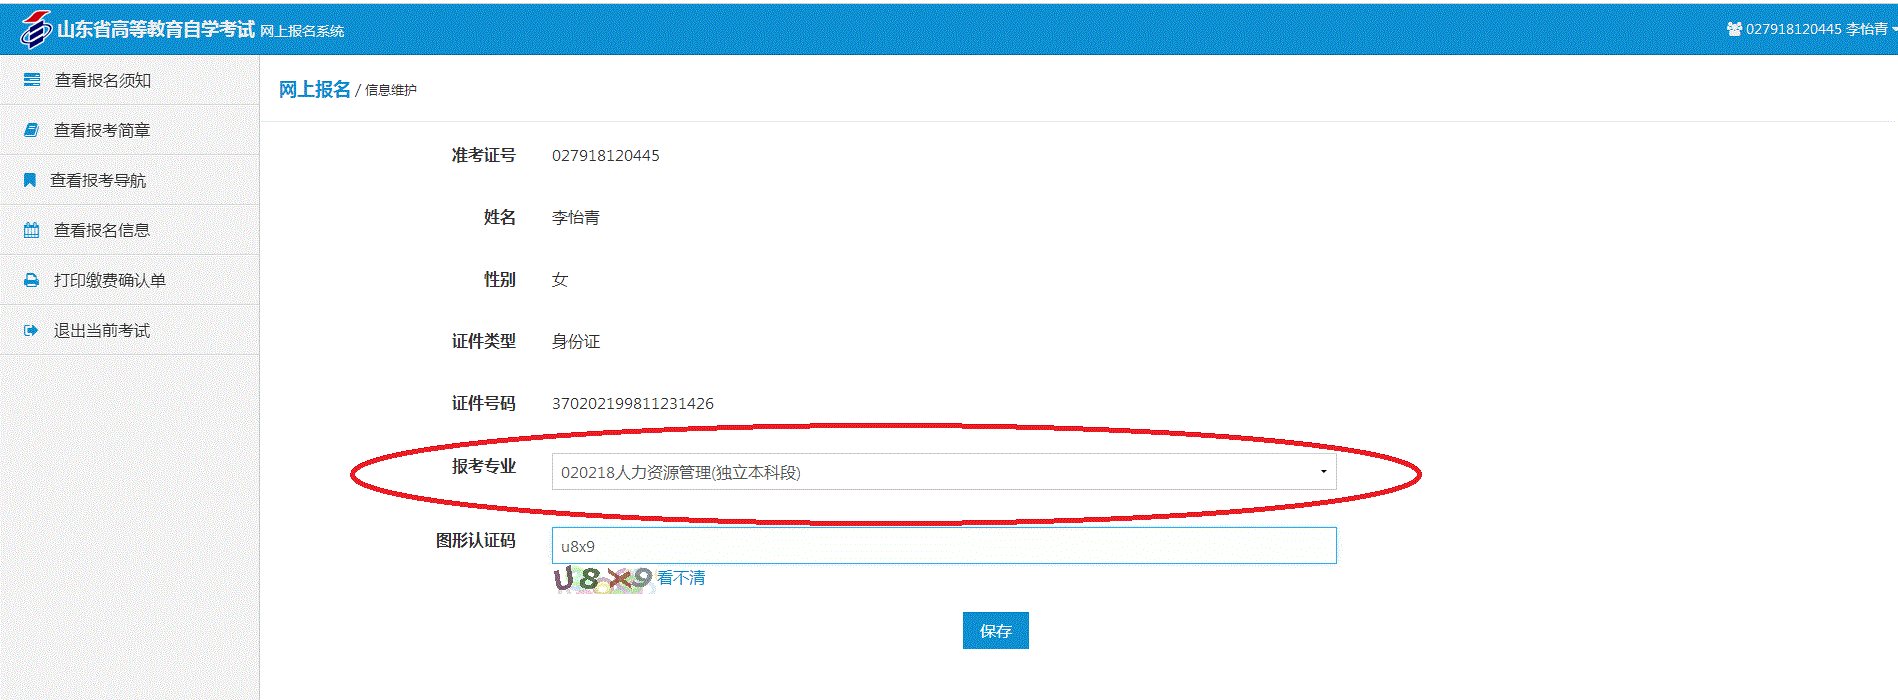Click the user group icon in header

[x=1734, y=29]
